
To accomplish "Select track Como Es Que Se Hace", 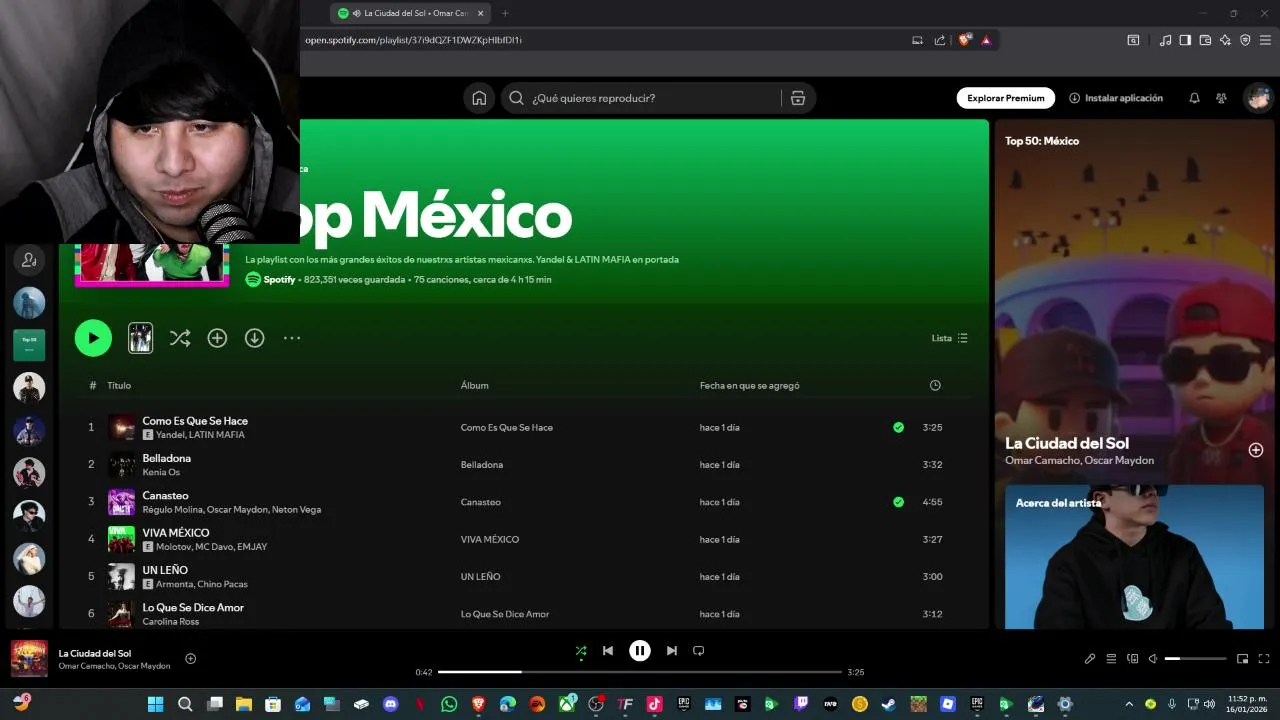I will tap(195, 421).
